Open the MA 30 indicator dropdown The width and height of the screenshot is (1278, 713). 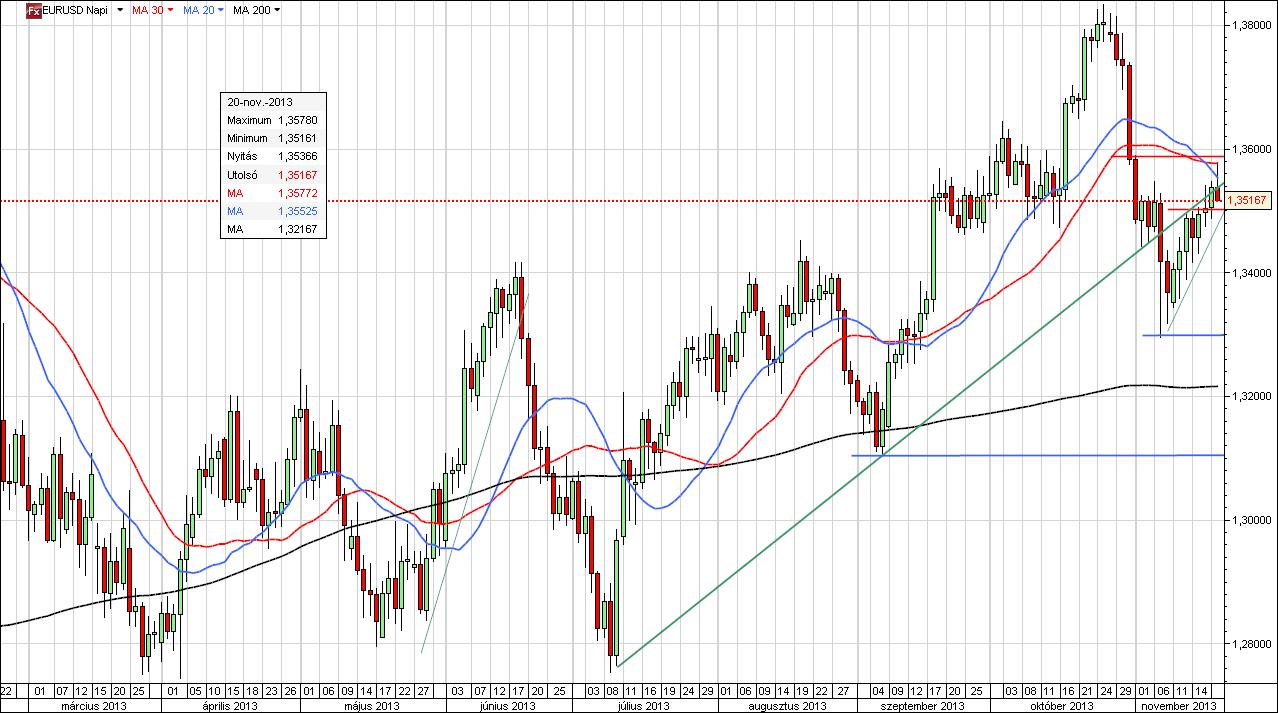click(171, 10)
